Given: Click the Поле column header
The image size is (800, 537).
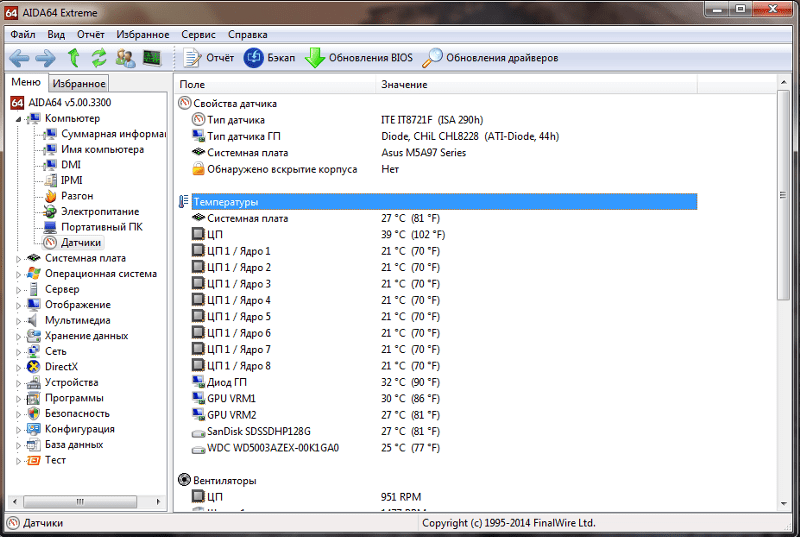Looking at the screenshot, I should 276,85.
